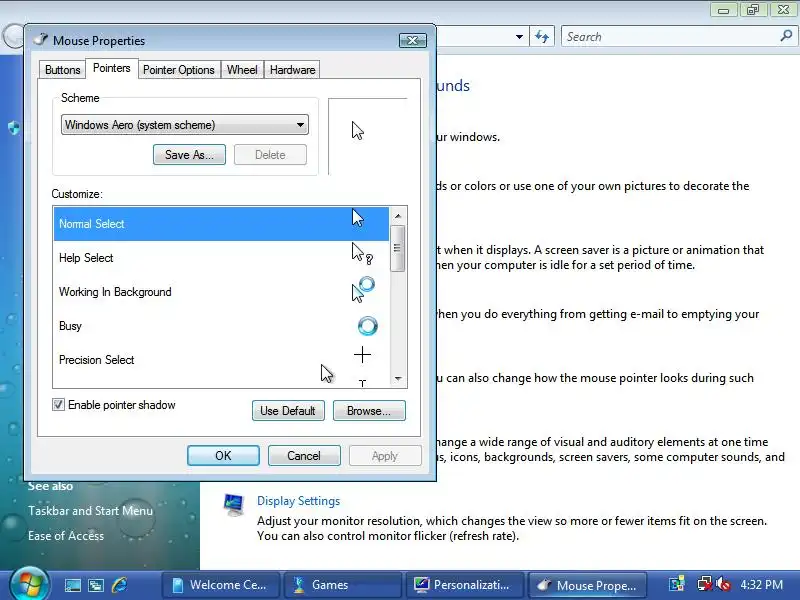
Task: Click Switch between windows quick launch icon
Action: pyautogui.click(x=96, y=585)
